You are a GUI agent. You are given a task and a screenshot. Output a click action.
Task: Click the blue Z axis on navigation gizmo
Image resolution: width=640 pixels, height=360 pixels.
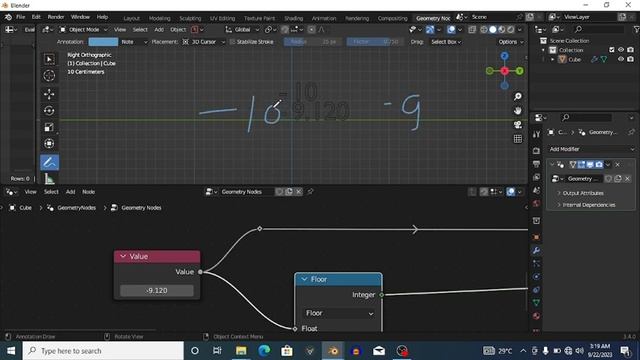[x=504, y=56]
